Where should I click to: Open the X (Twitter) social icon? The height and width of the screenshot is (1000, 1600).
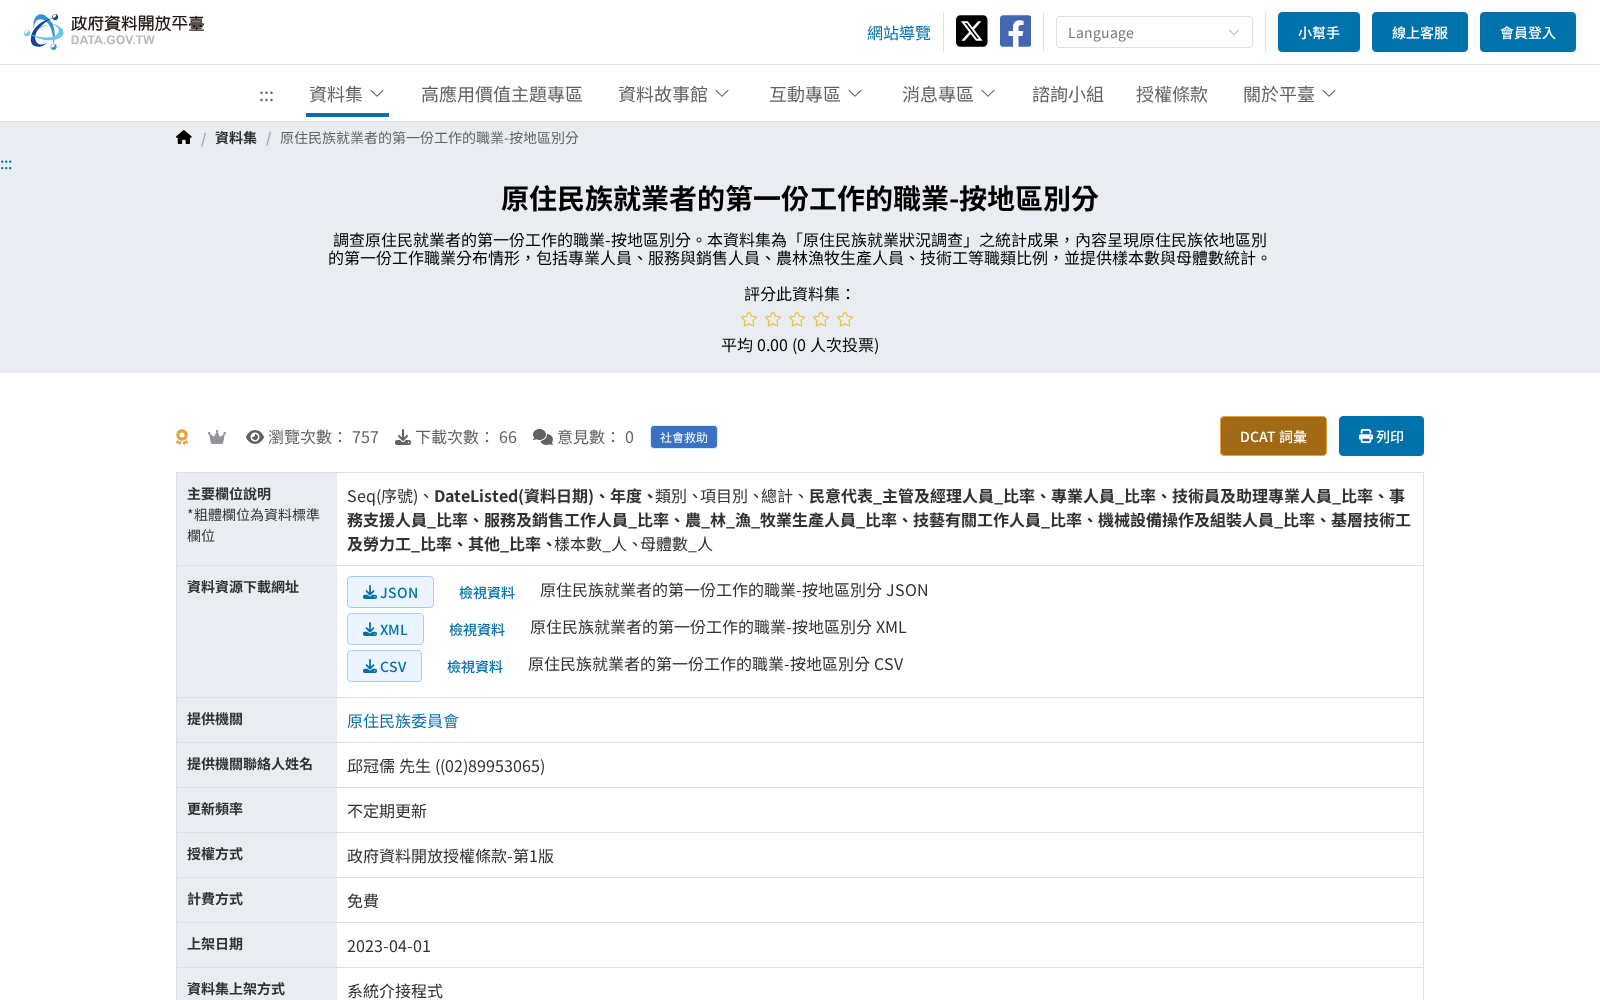pos(971,31)
